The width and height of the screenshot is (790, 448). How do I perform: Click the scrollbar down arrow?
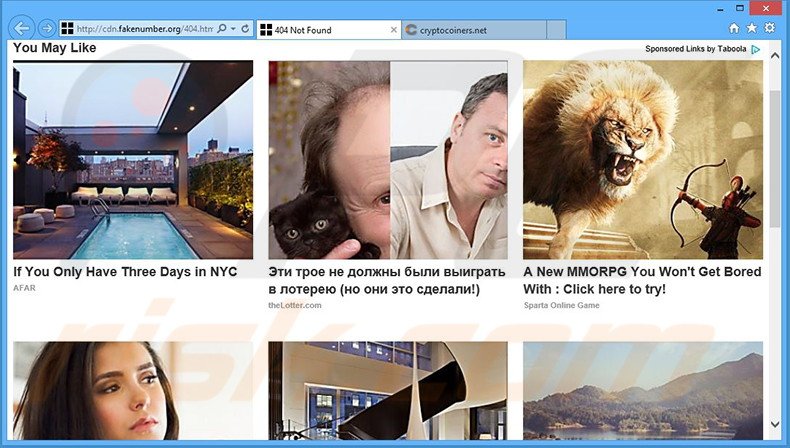(775, 425)
